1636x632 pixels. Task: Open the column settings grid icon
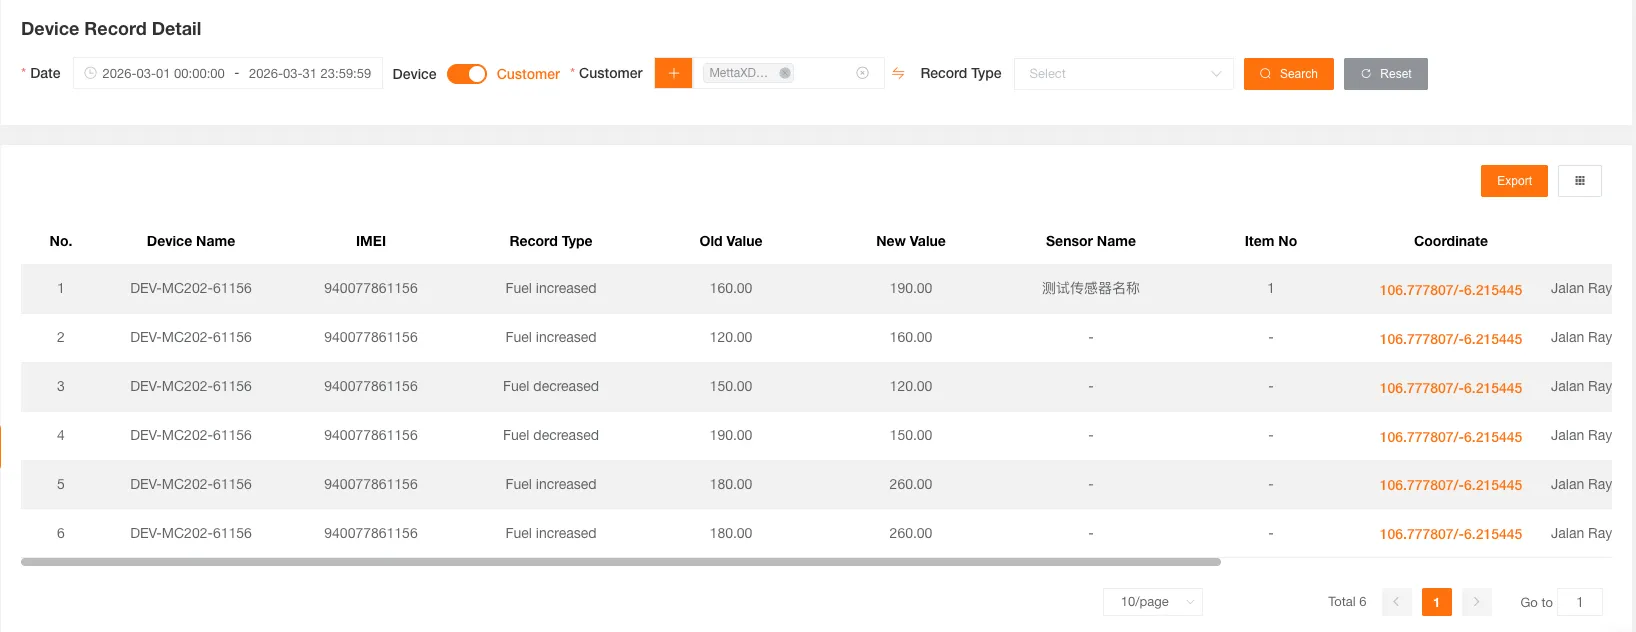coord(1580,181)
